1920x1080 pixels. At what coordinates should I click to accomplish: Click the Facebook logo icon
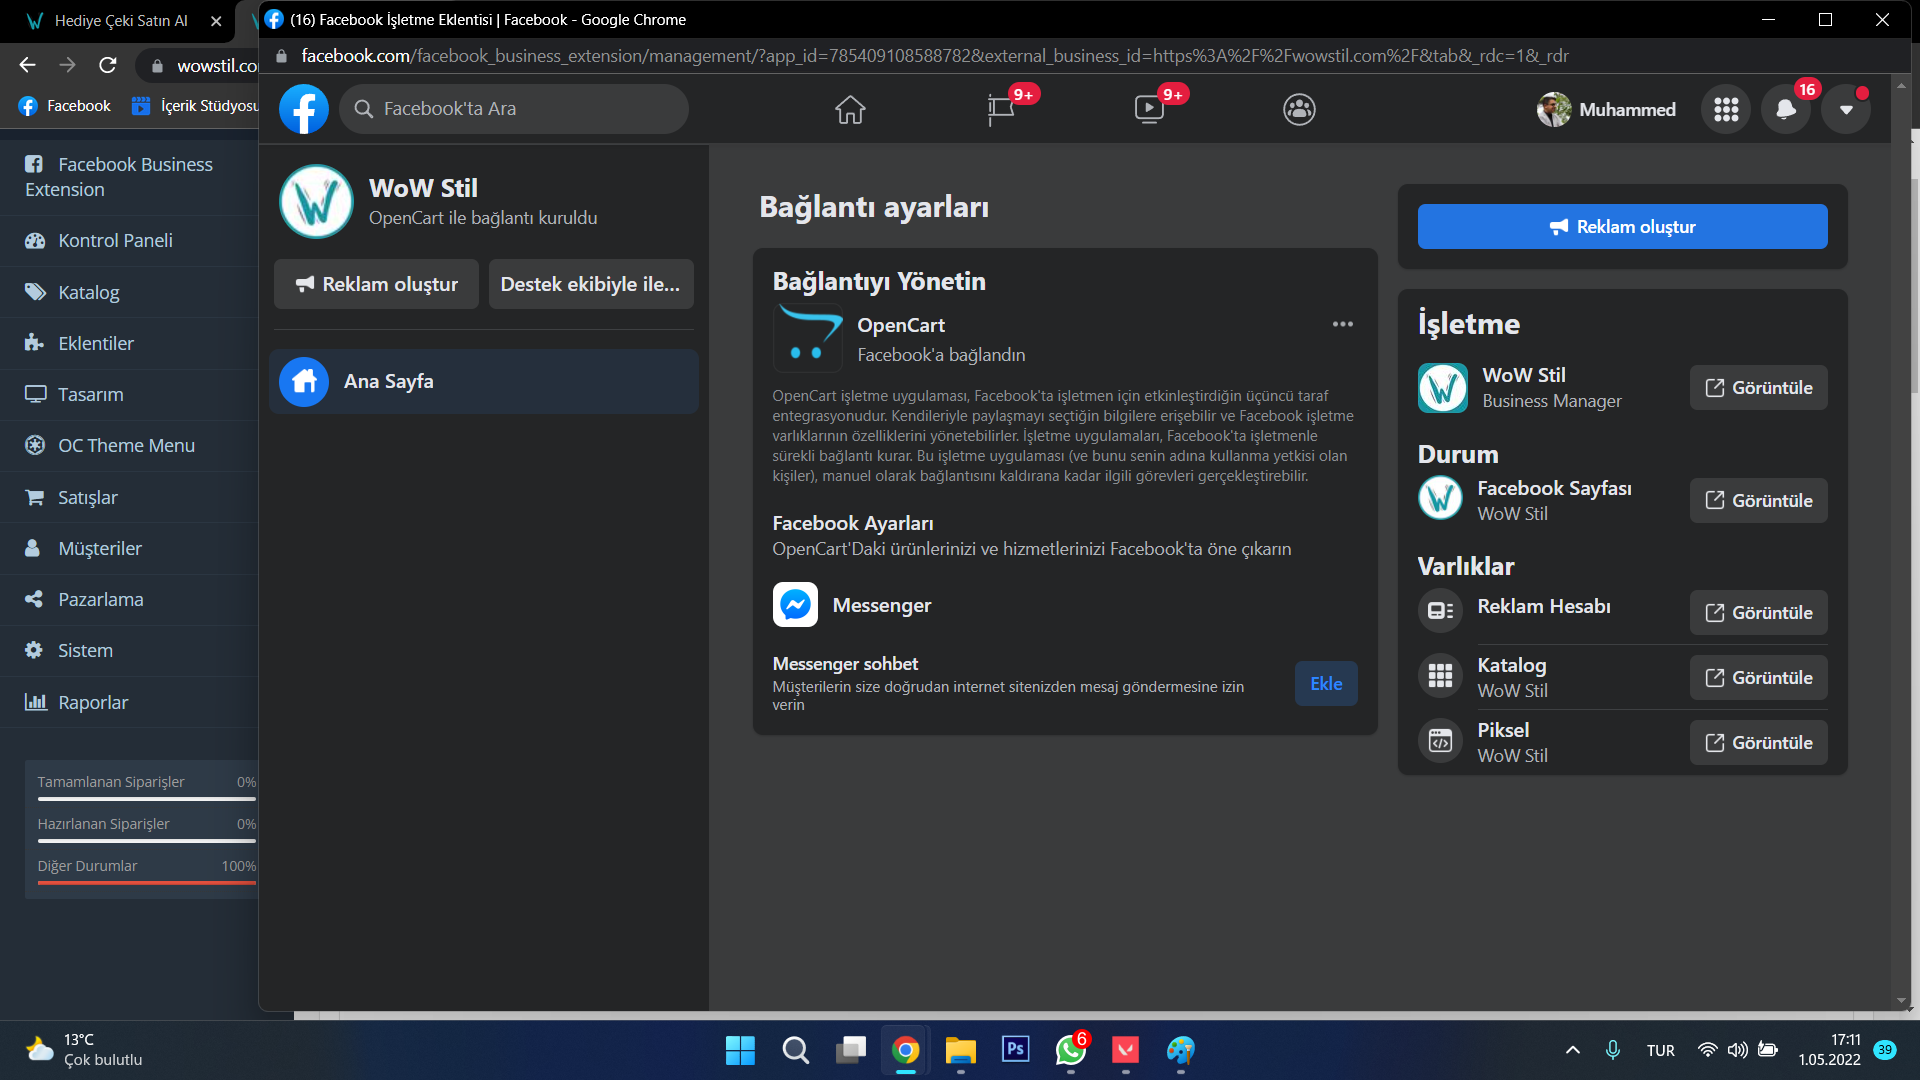[x=304, y=109]
